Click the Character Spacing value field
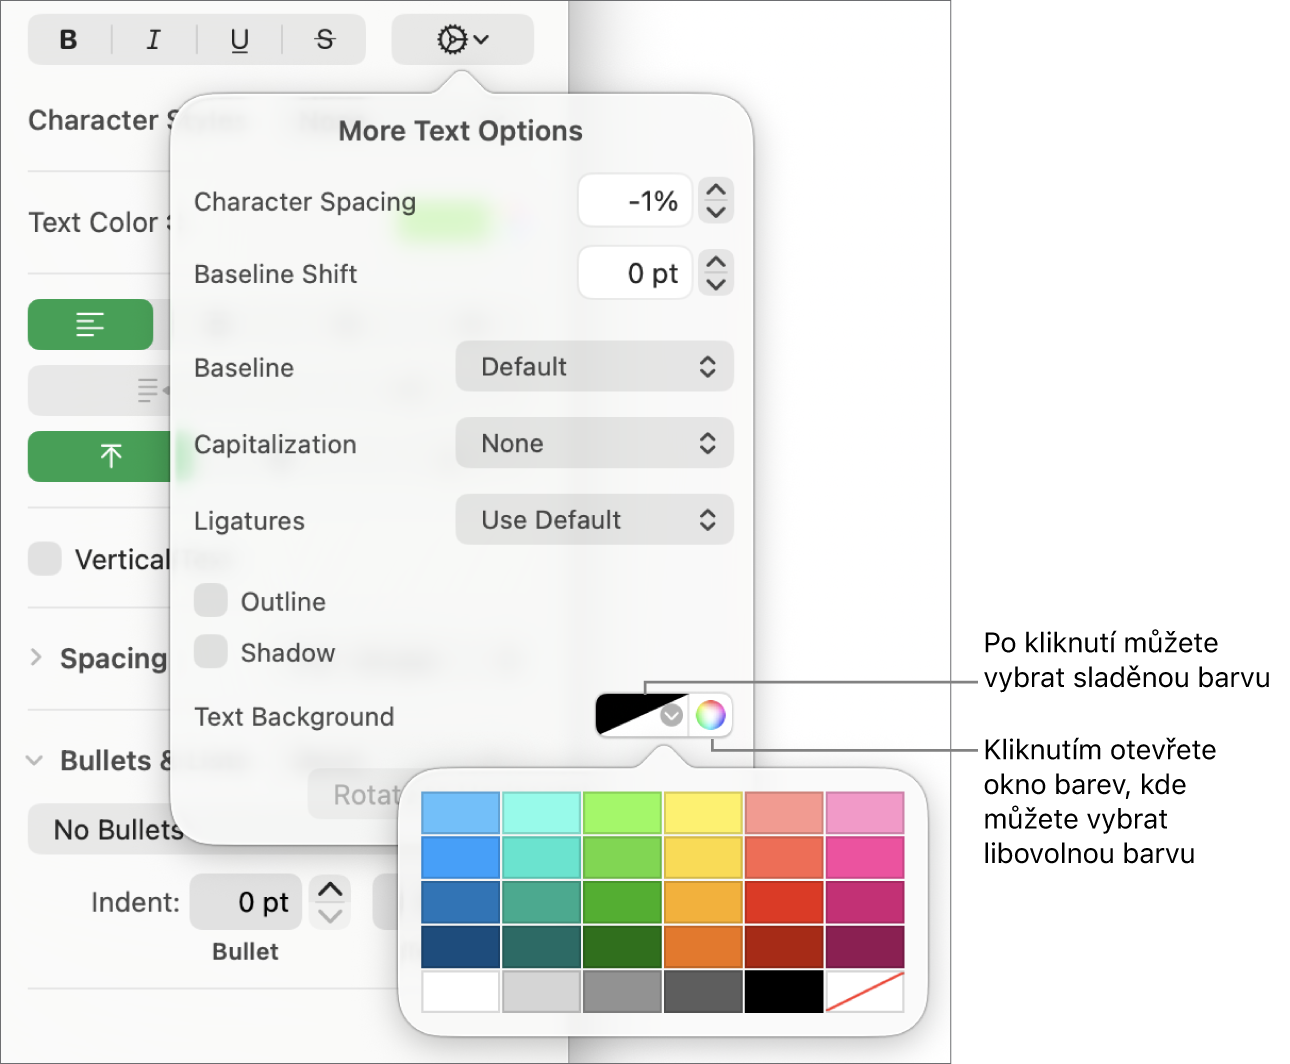The height and width of the screenshot is (1064, 1290). tap(635, 201)
